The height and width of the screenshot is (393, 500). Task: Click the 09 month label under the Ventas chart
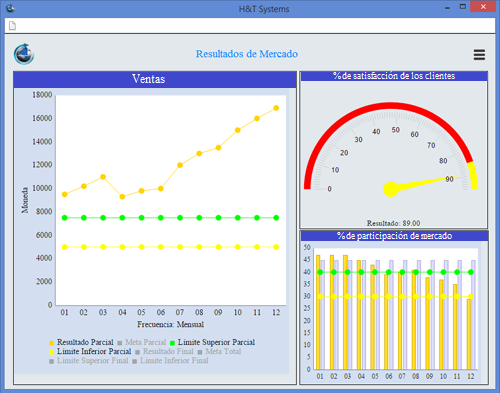(218, 312)
